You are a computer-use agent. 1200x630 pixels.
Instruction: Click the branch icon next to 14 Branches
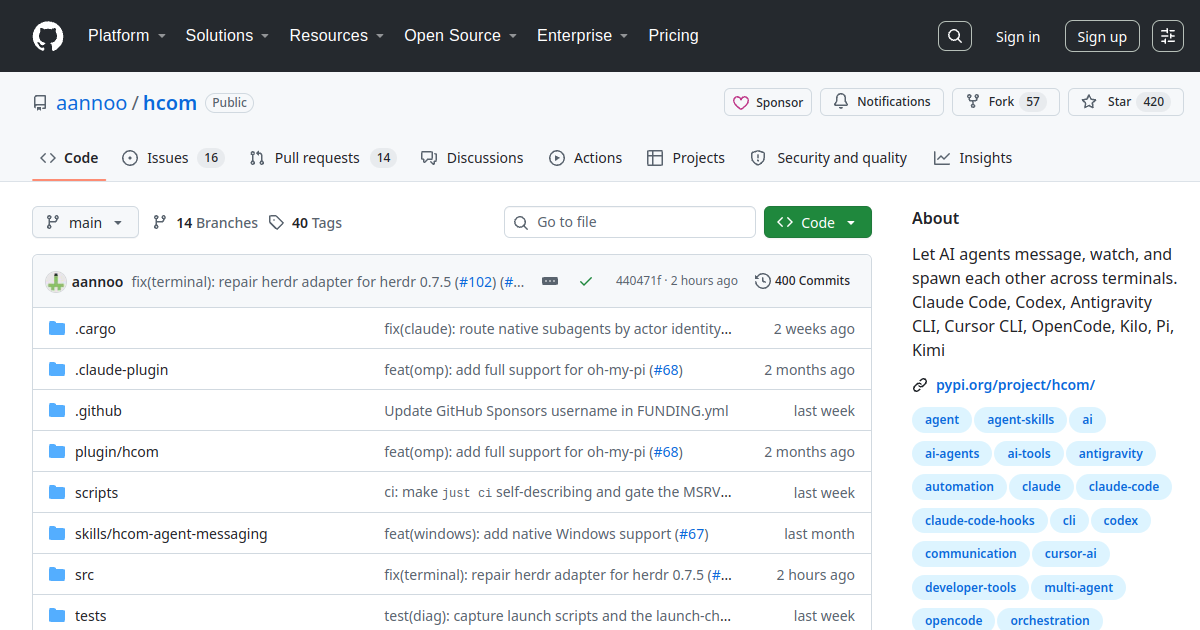160,223
